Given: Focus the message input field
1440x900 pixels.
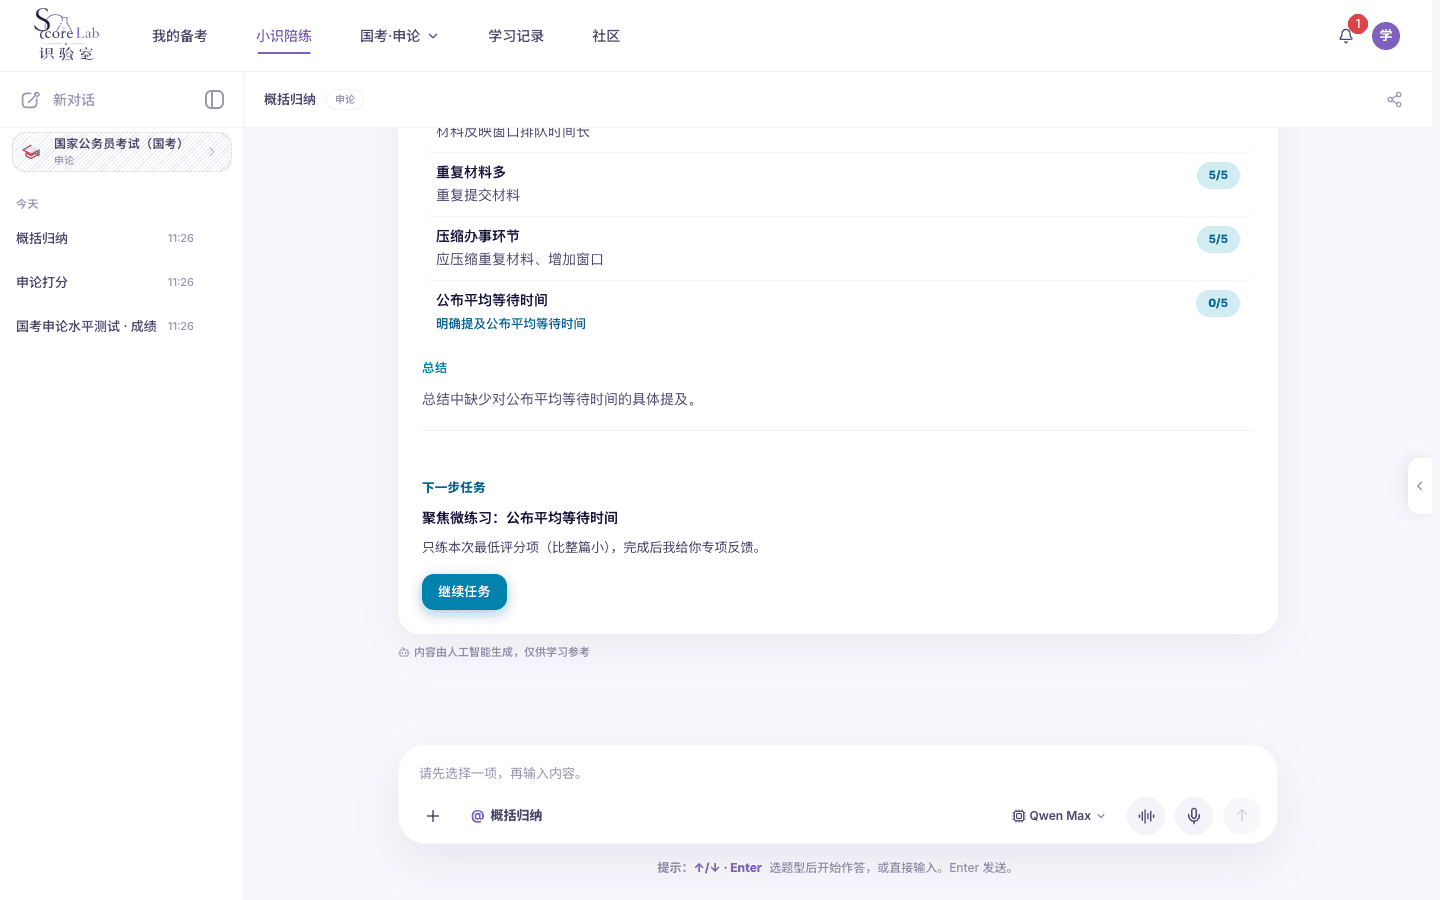Looking at the screenshot, I should 838,773.
